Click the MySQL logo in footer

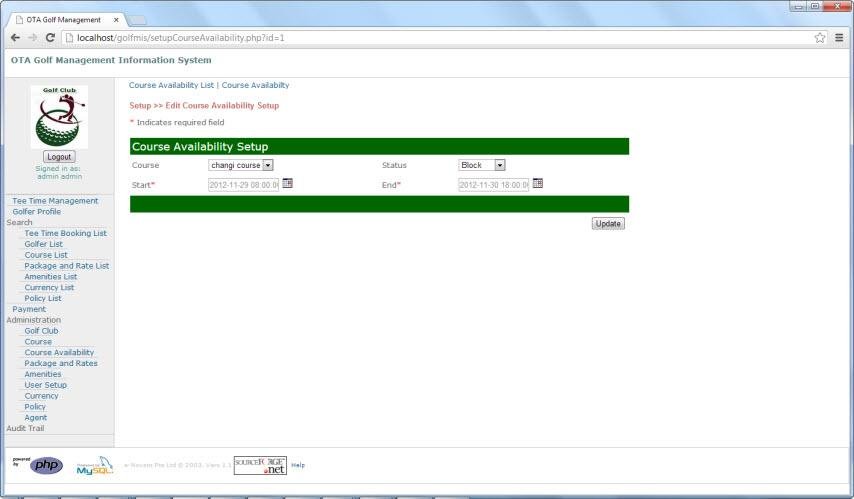(95, 465)
